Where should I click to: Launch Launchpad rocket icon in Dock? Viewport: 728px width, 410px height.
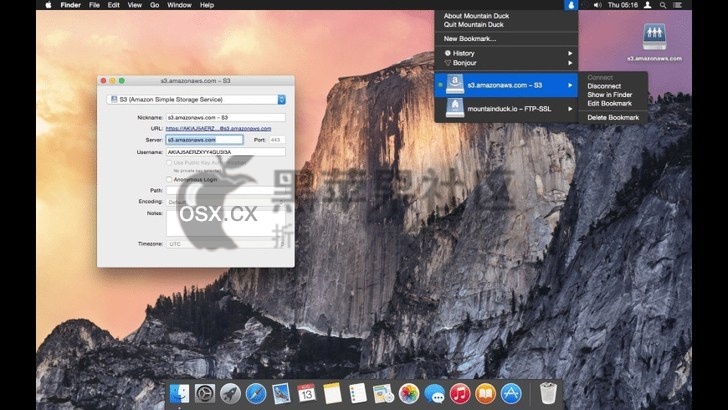coord(230,394)
